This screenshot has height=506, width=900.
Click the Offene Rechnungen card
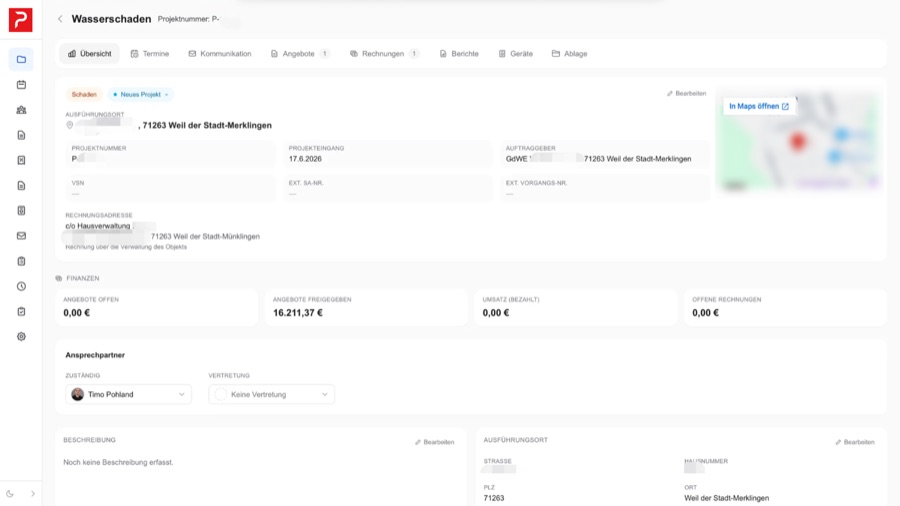(x=785, y=308)
